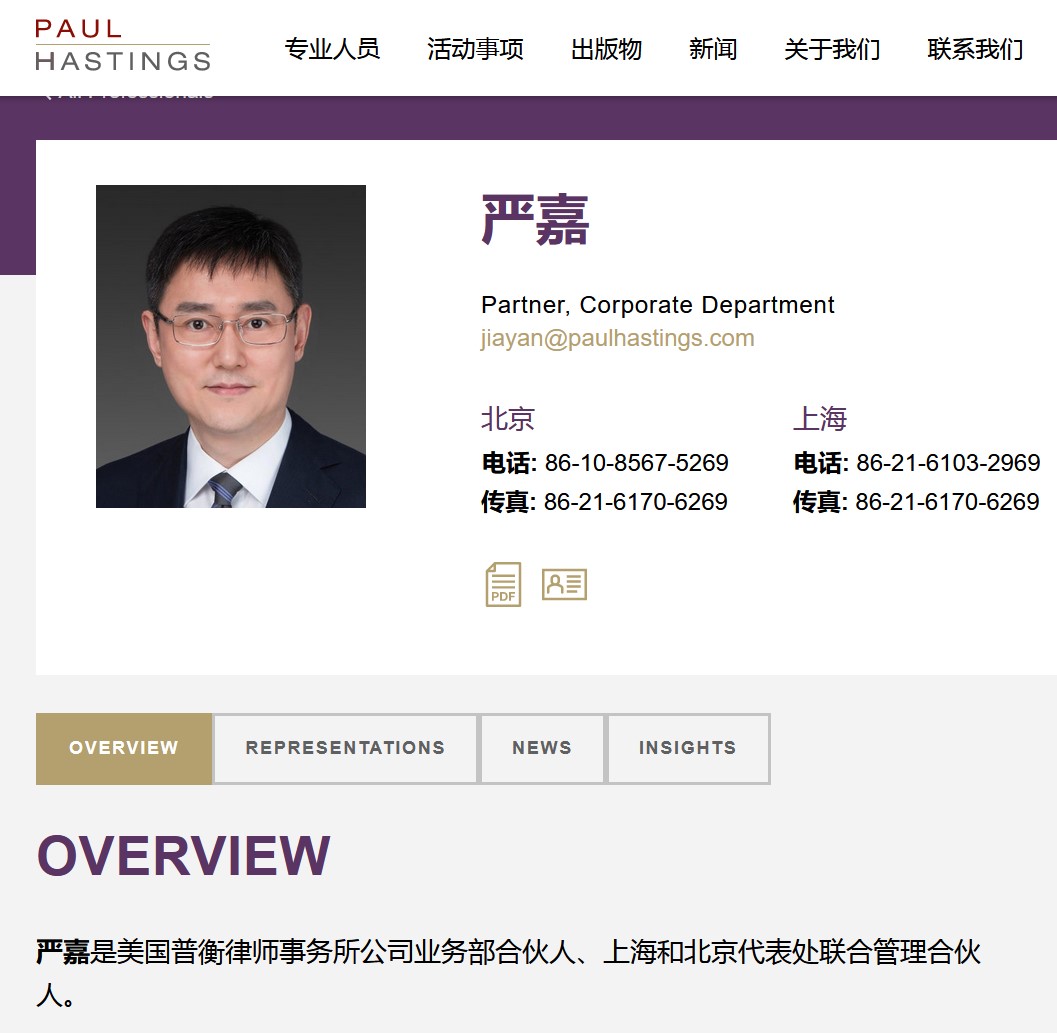The height and width of the screenshot is (1033, 1057).
Task: Switch to the Representations tab
Action: [x=345, y=748]
